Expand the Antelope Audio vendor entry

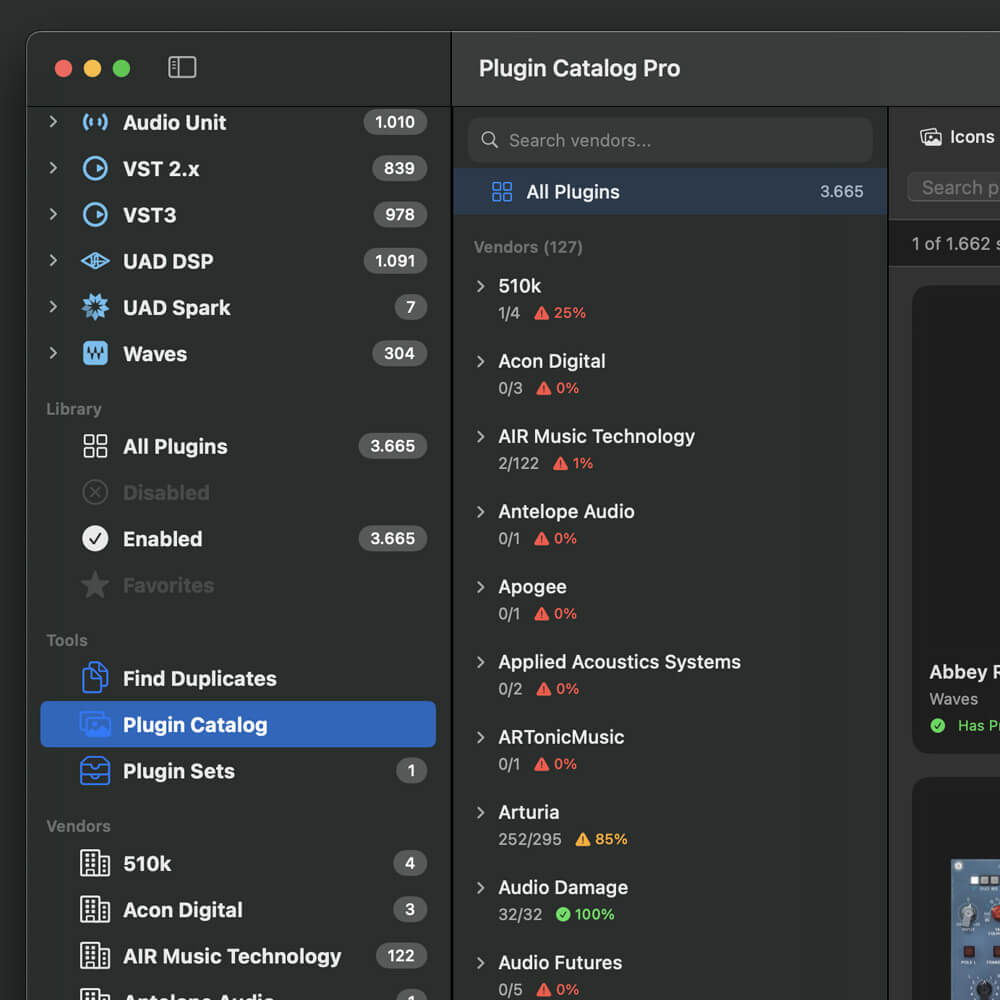(481, 512)
